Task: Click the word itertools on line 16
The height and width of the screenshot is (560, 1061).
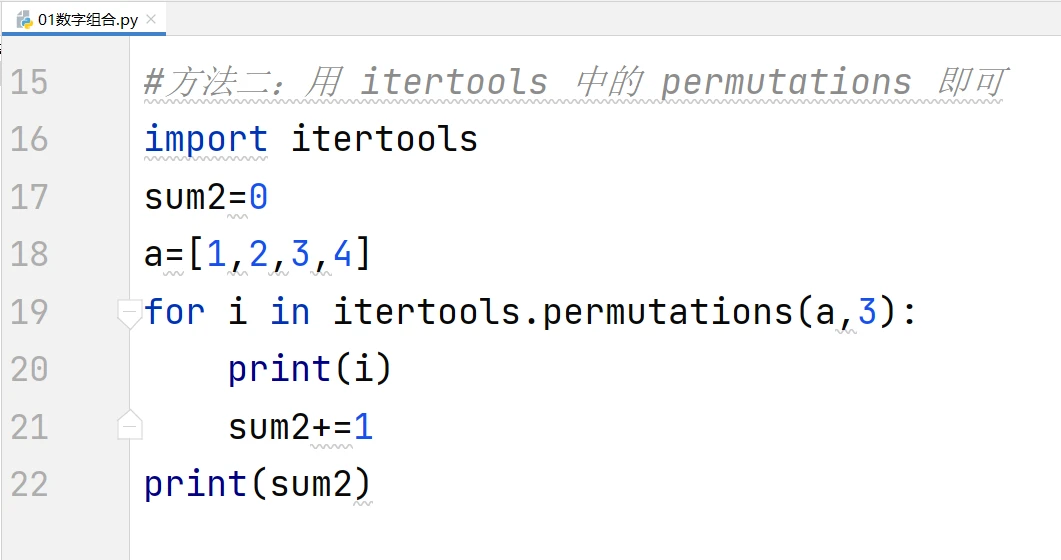Action: tap(384, 139)
